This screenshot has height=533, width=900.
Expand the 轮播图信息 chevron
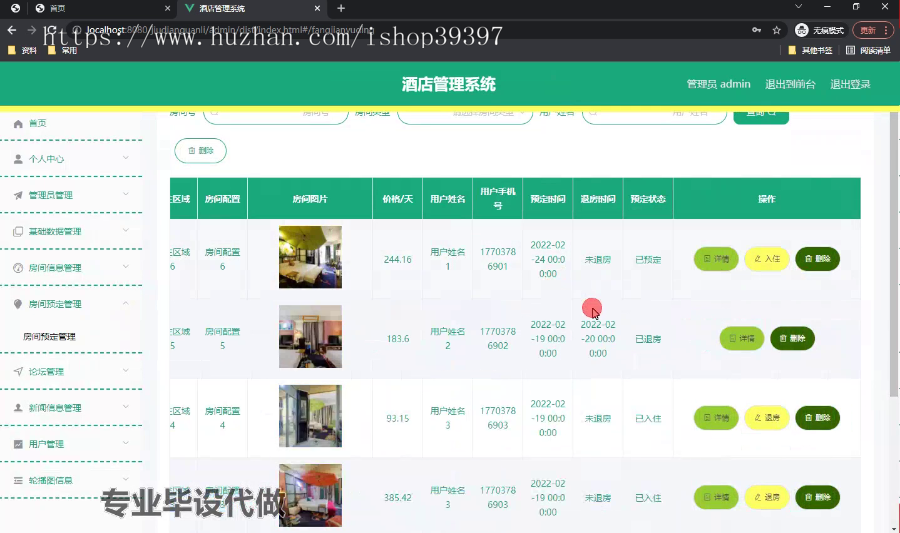pyautogui.click(x=126, y=479)
